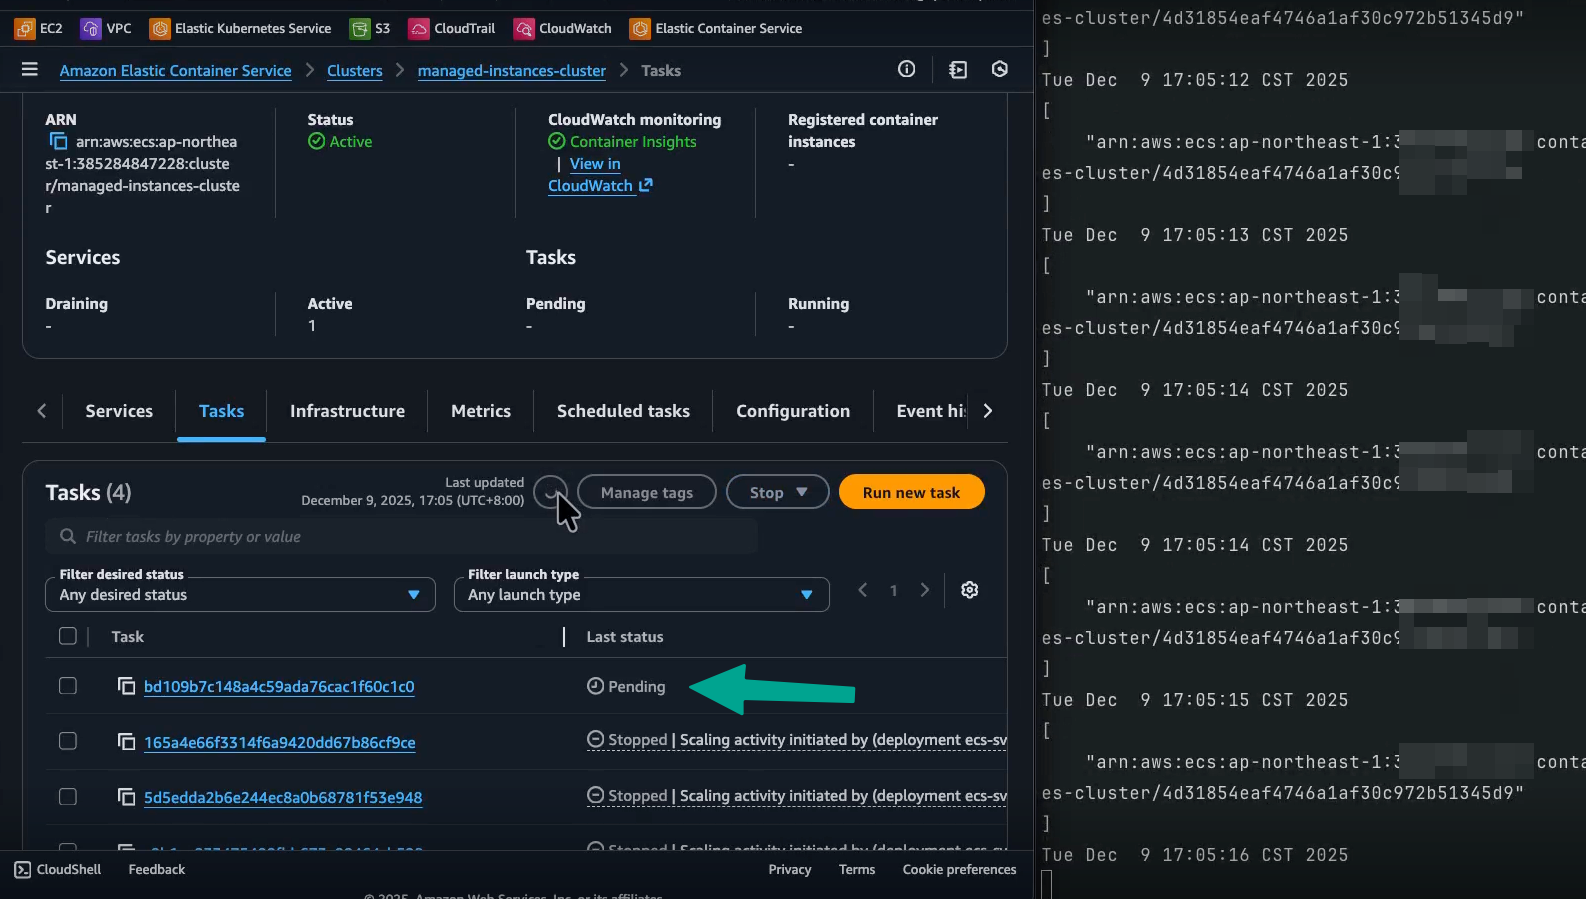Check the box for task bd109b7c
Viewport: 1586px width, 899px height.
tap(68, 686)
